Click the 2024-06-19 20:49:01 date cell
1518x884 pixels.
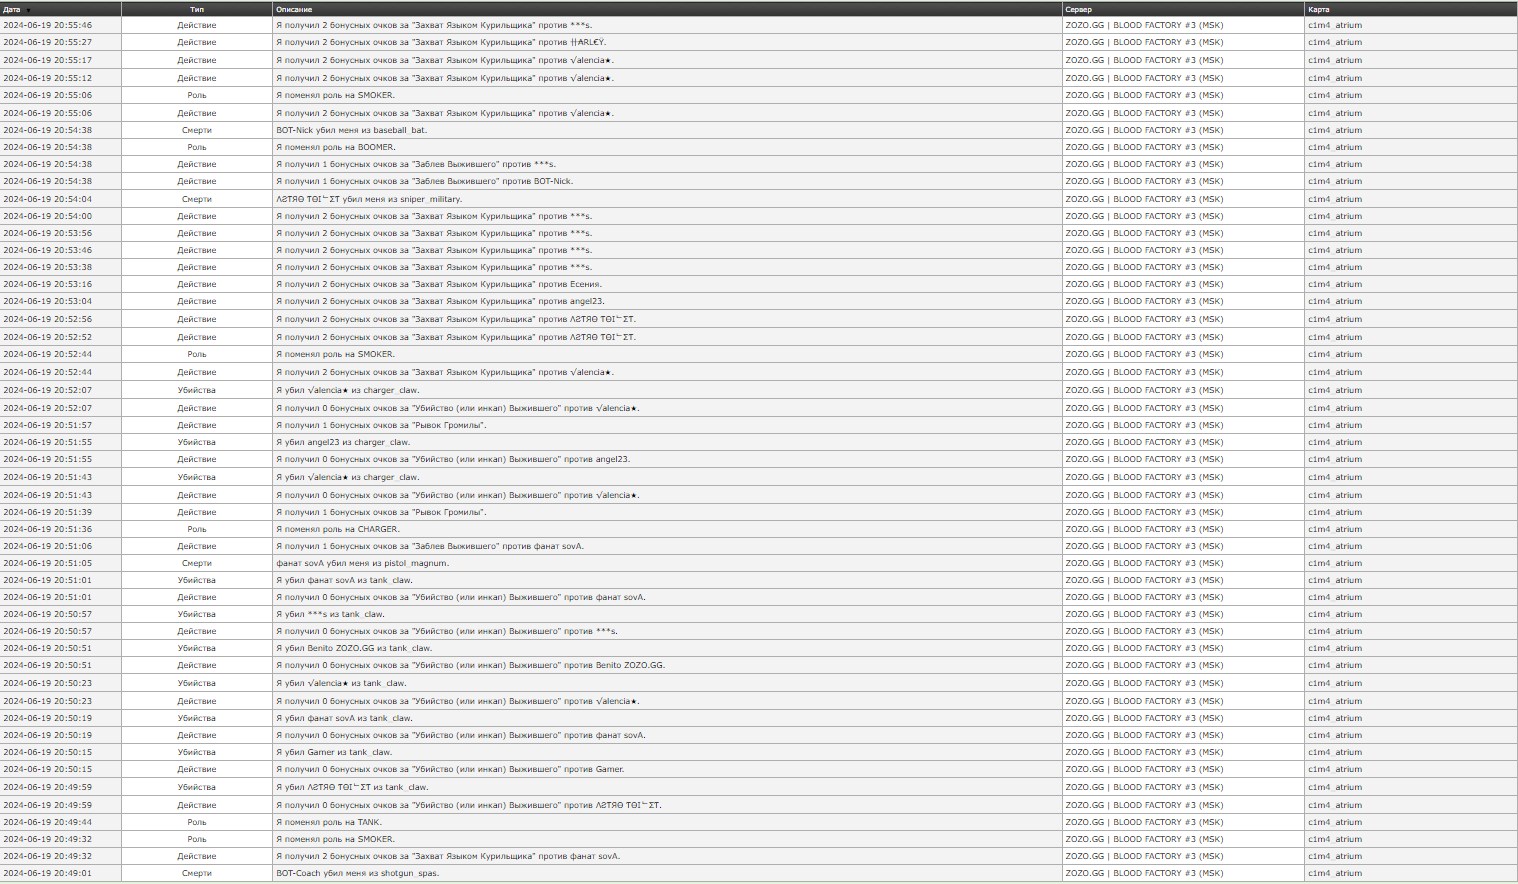pyautogui.click(x=47, y=873)
